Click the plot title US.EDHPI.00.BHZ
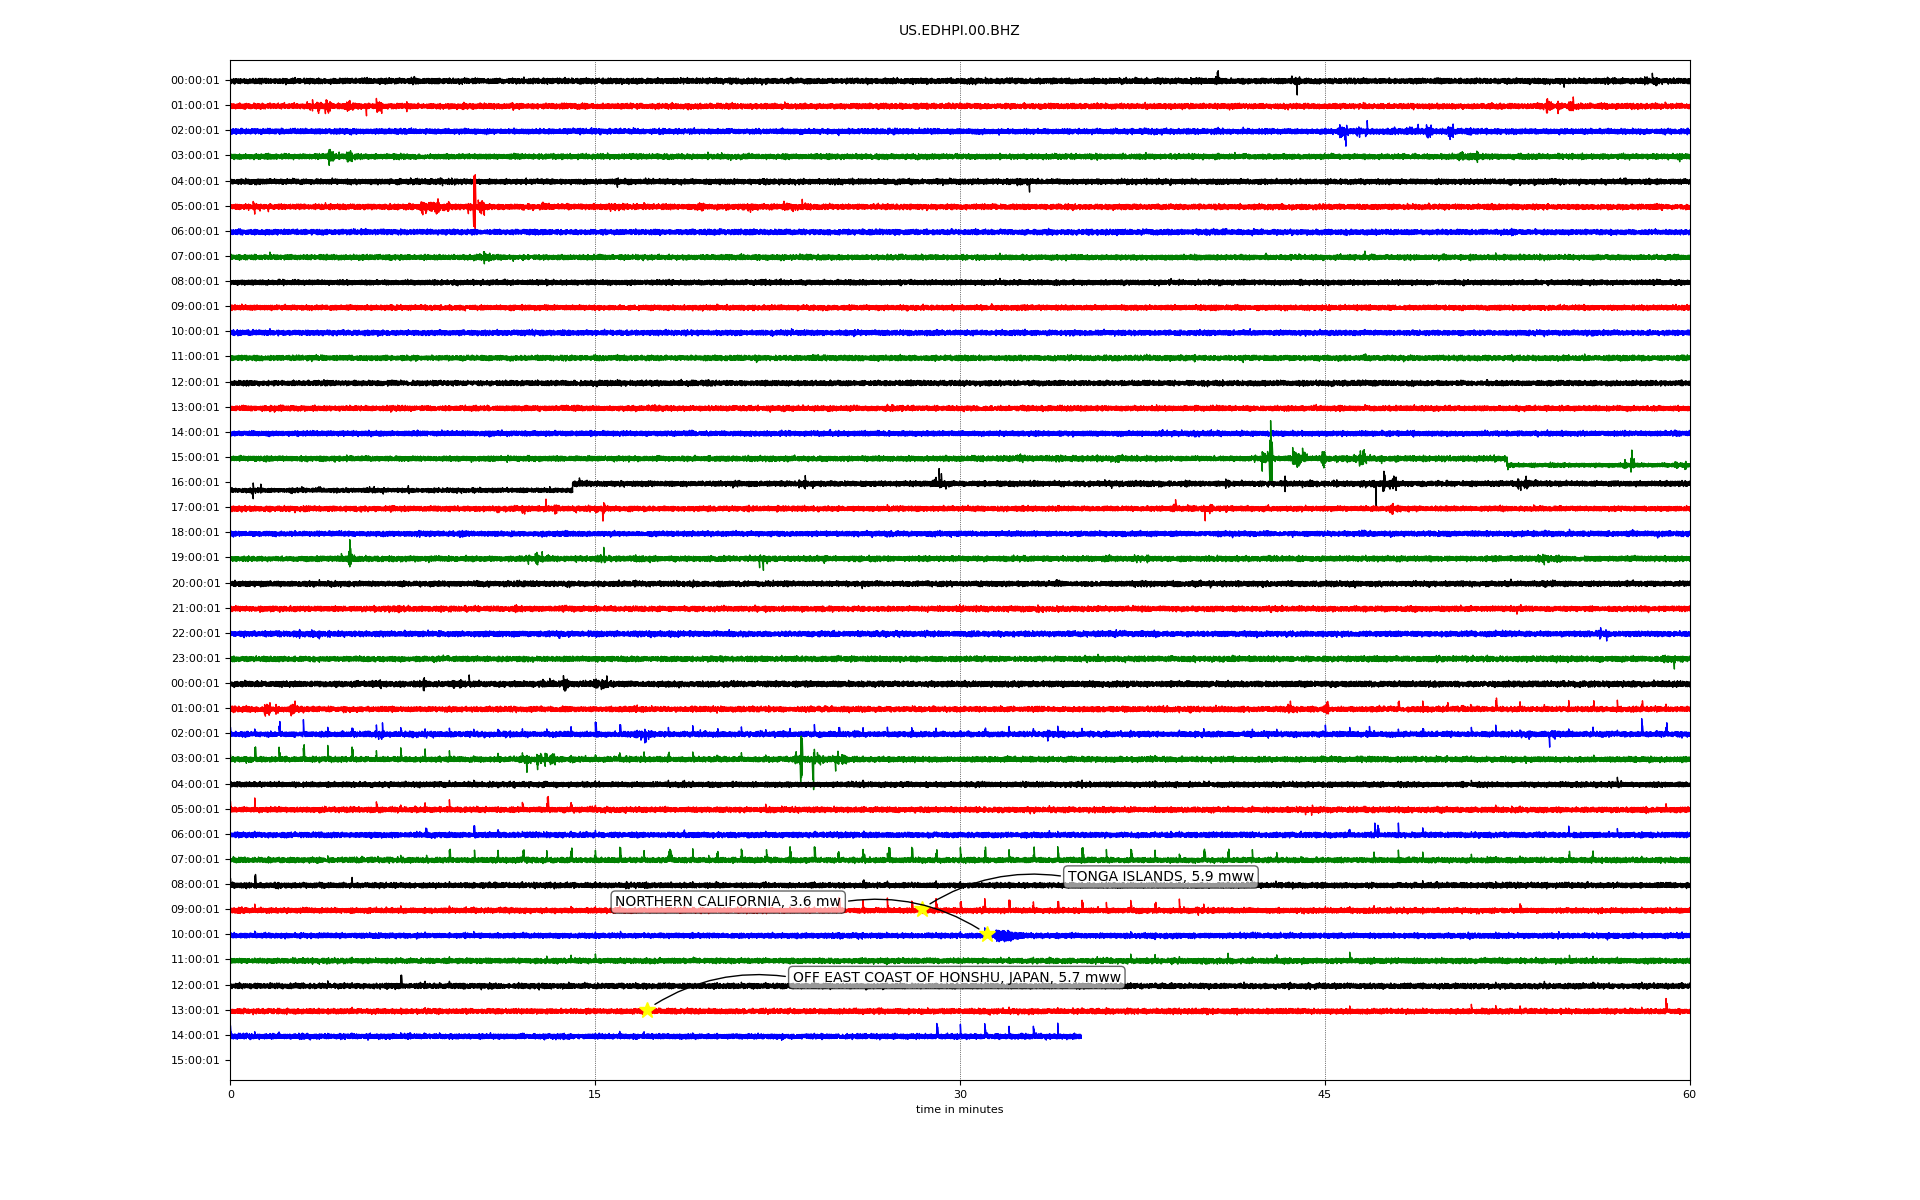The height and width of the screenshot is (1200, 1920). 958,31
